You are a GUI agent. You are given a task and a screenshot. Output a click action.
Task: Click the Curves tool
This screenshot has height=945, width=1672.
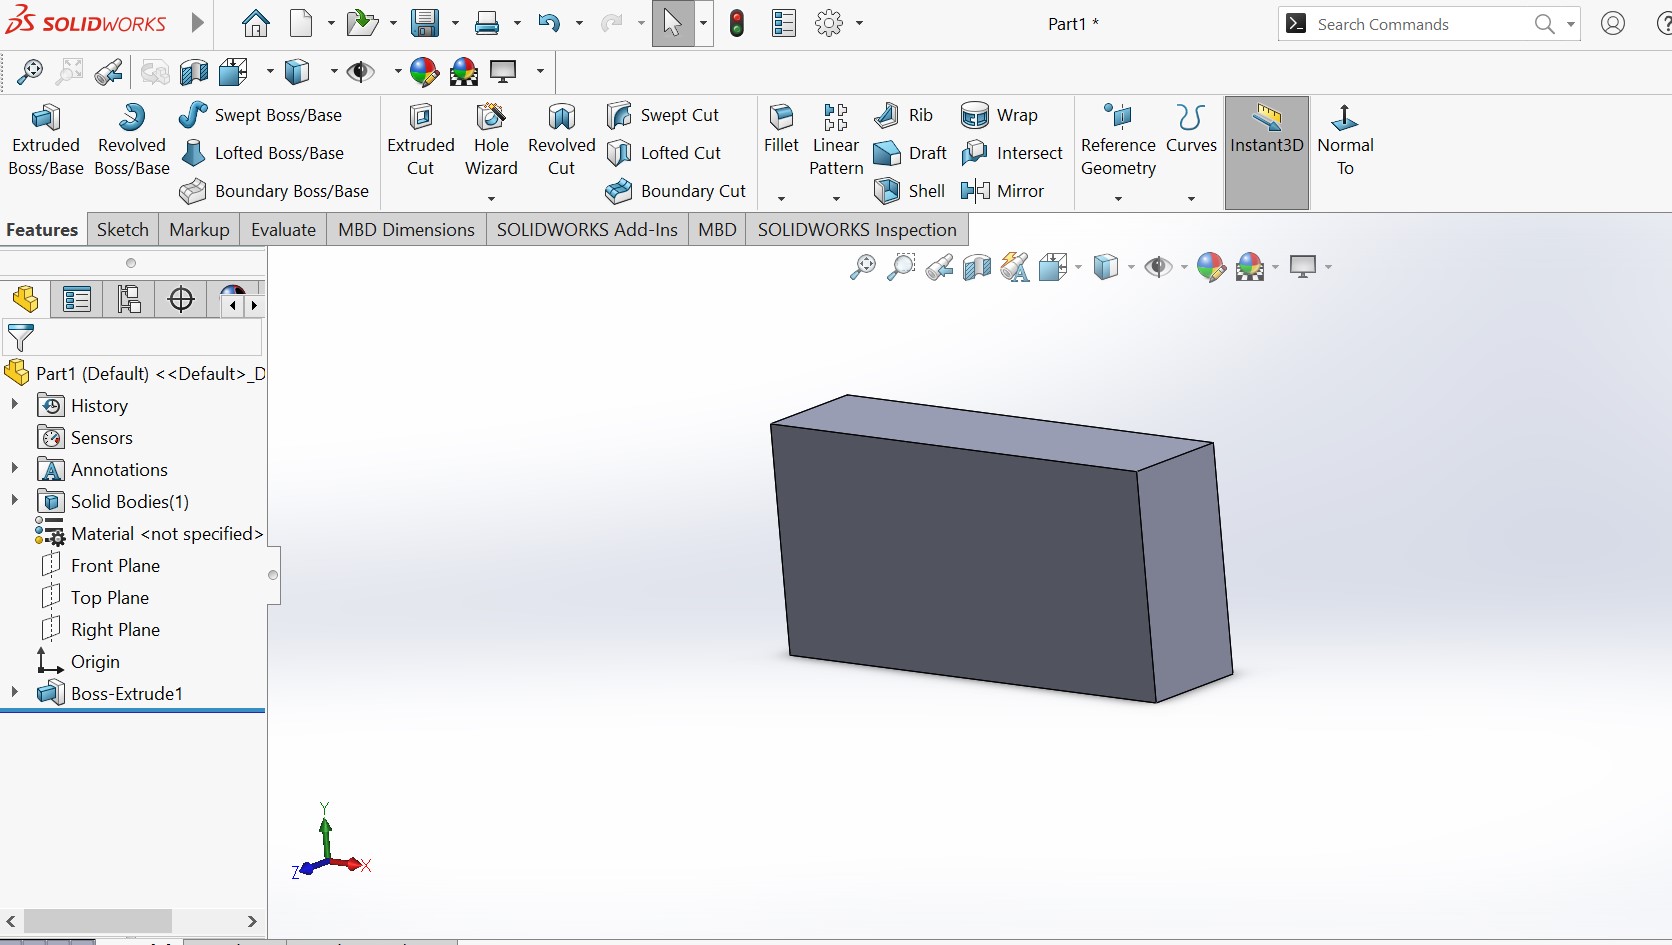tap(1191, 128)
